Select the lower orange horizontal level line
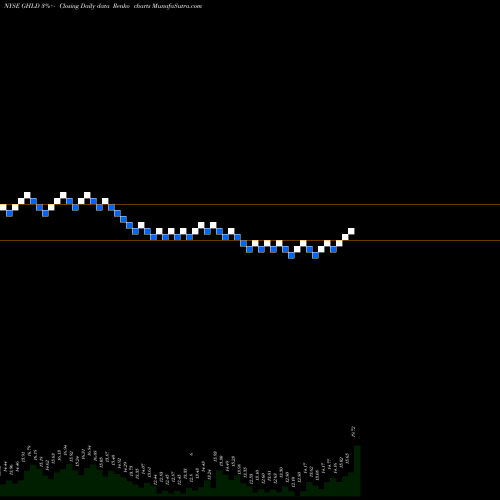Screen dimensions: 500x500 coord(250,240)
